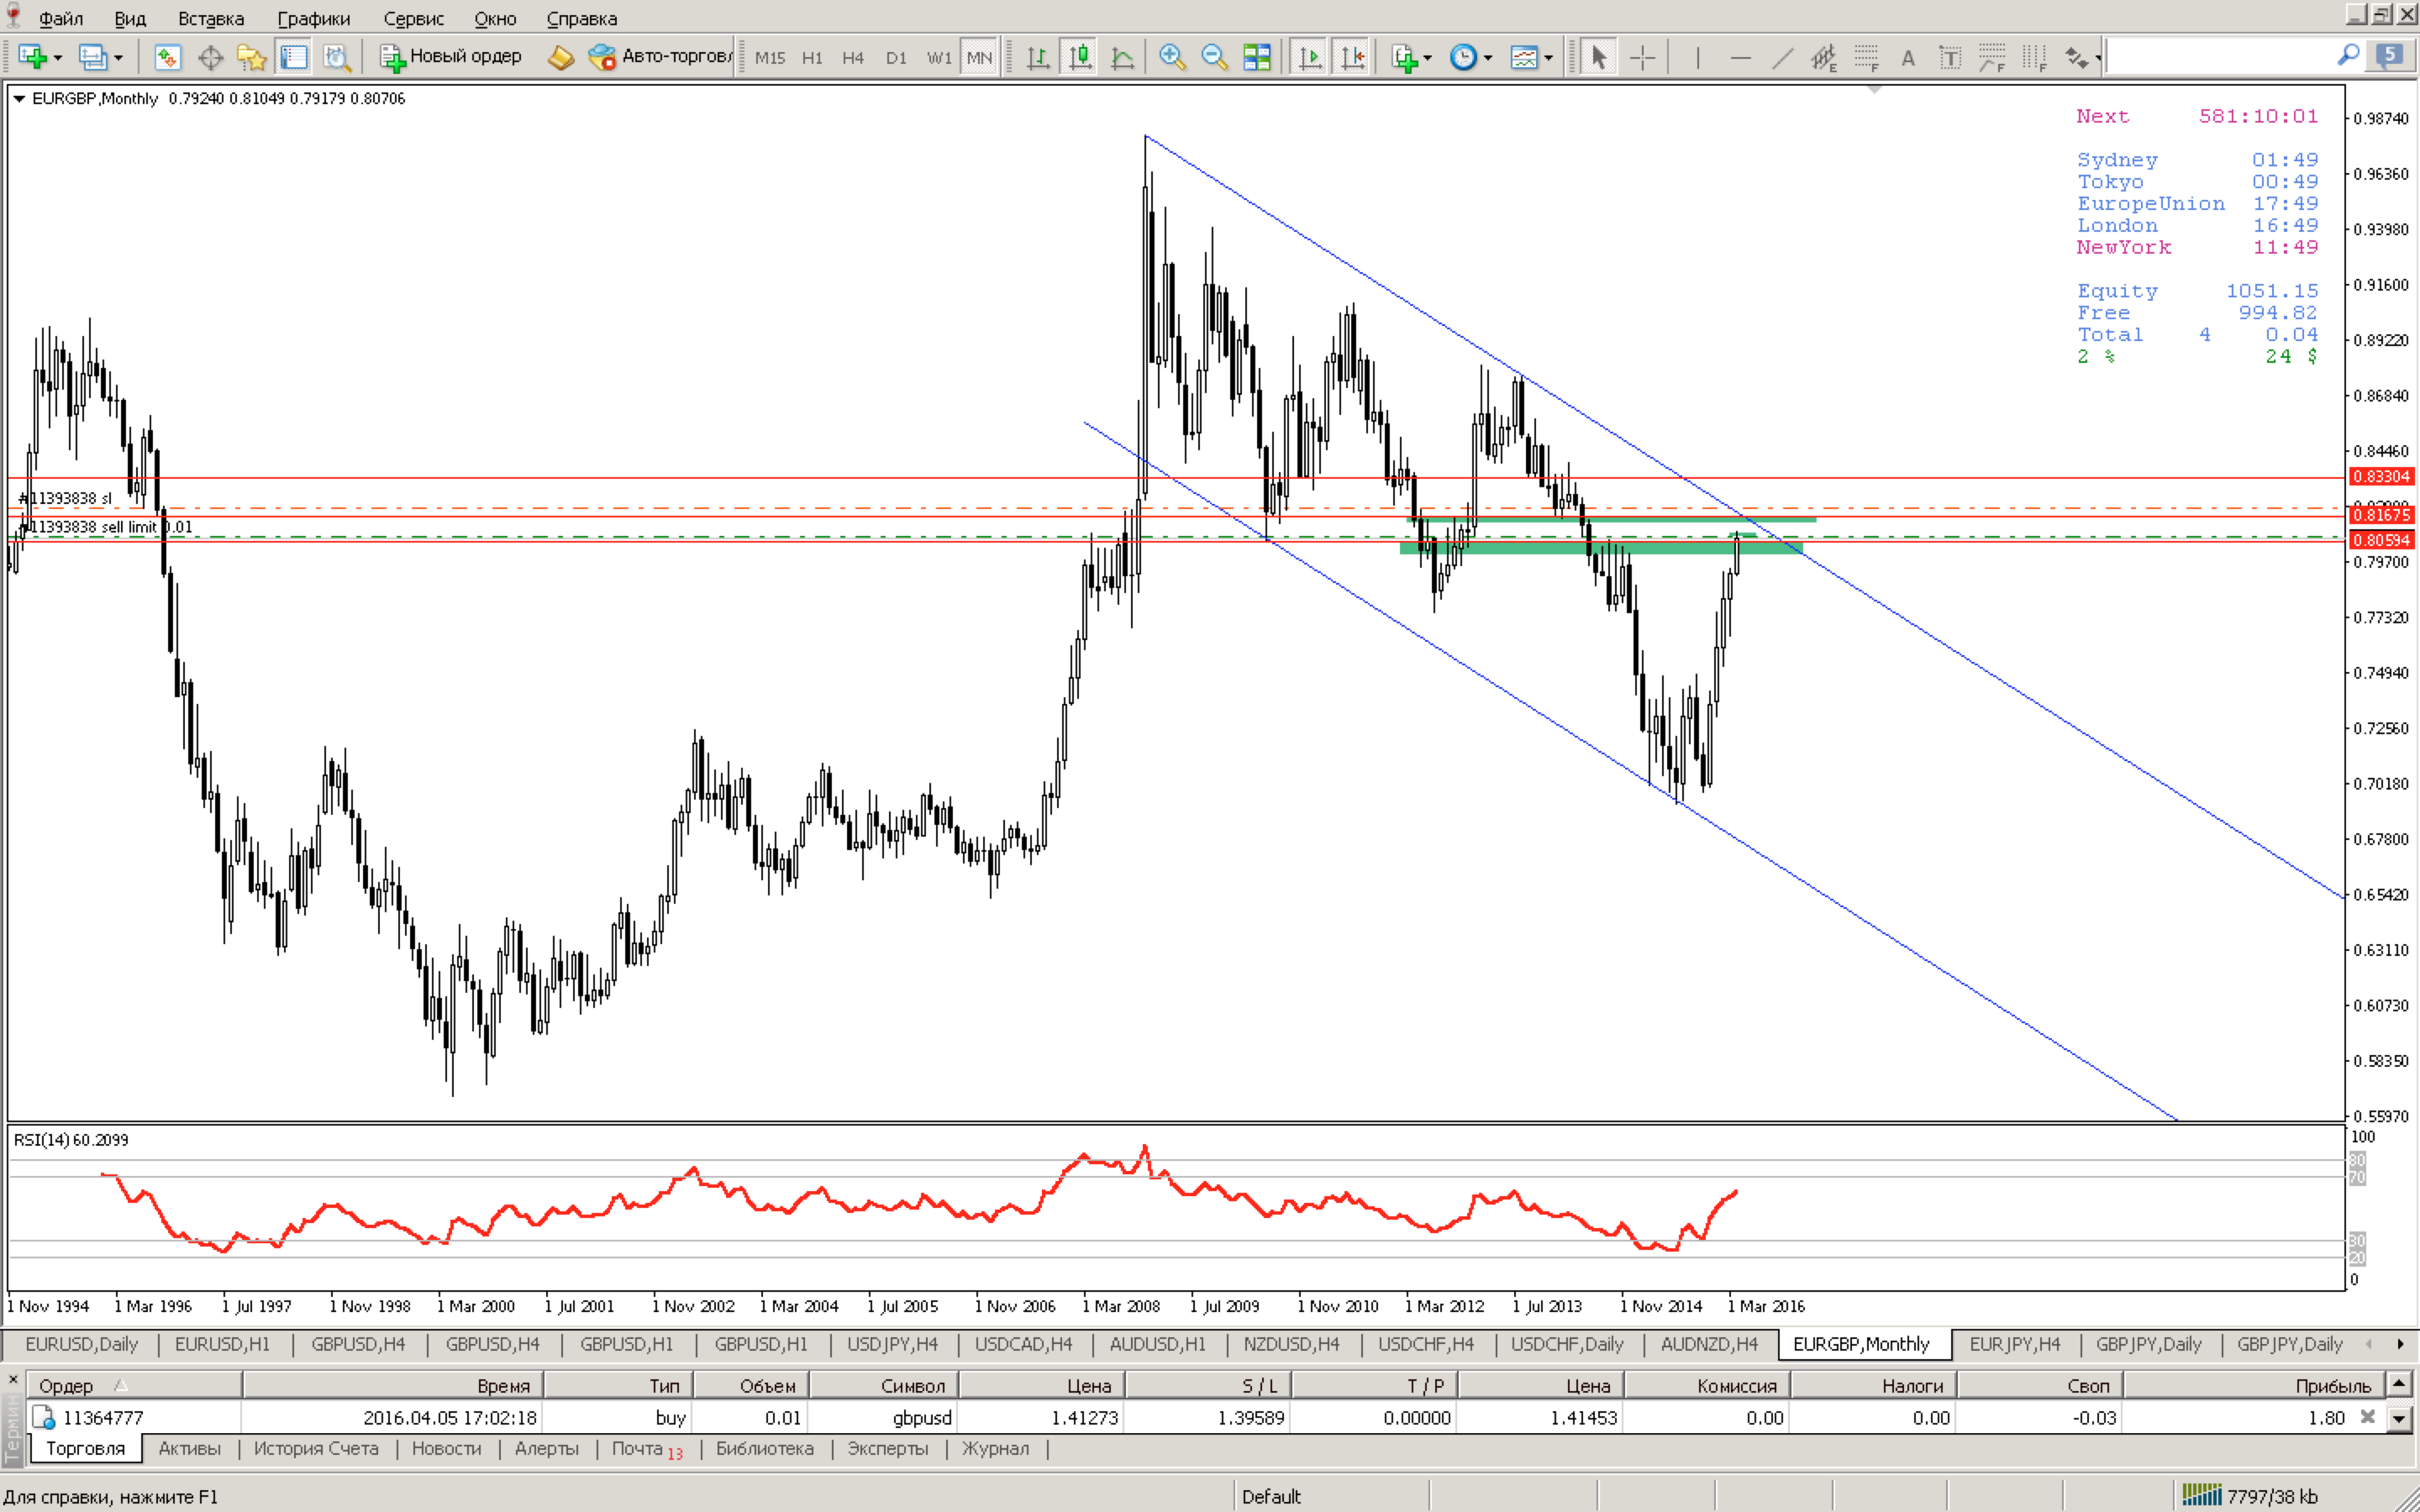Toggle the MN monthly timeframe button
2420x1512 pixels.
[980, 58]
